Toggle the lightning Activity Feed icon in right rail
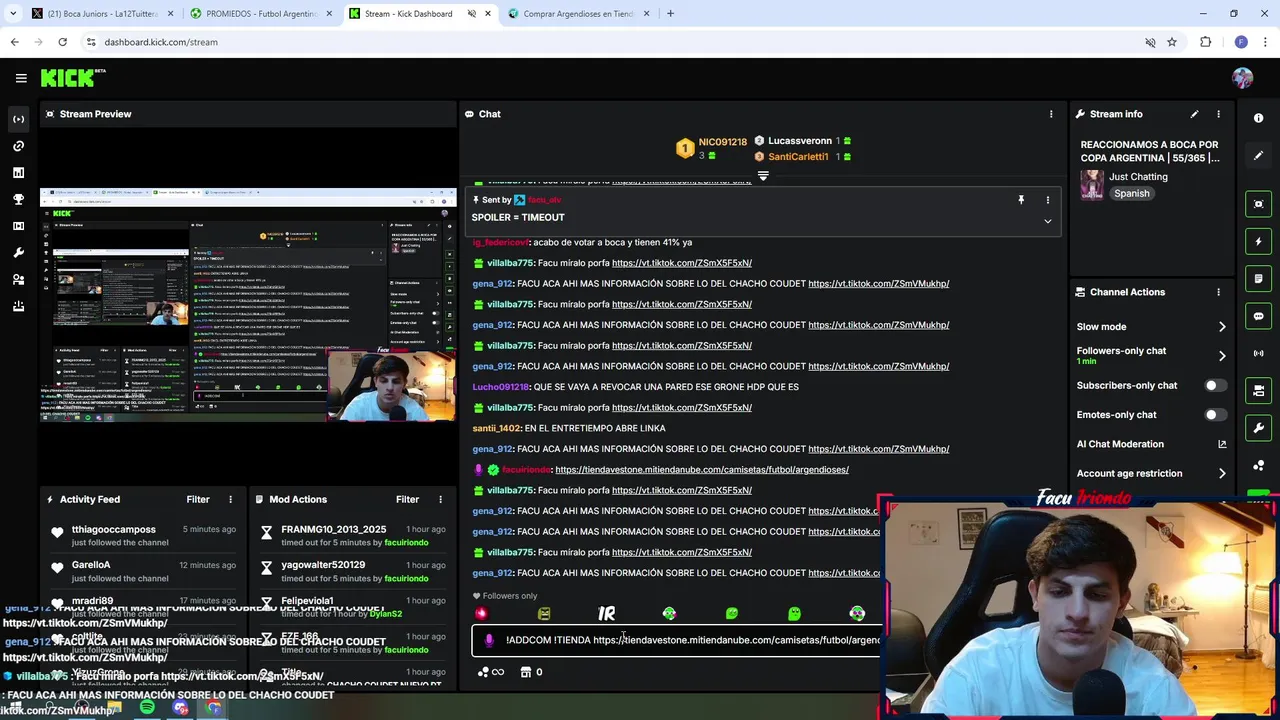Screen dimensions: 1280x720 coord(1258,241)
